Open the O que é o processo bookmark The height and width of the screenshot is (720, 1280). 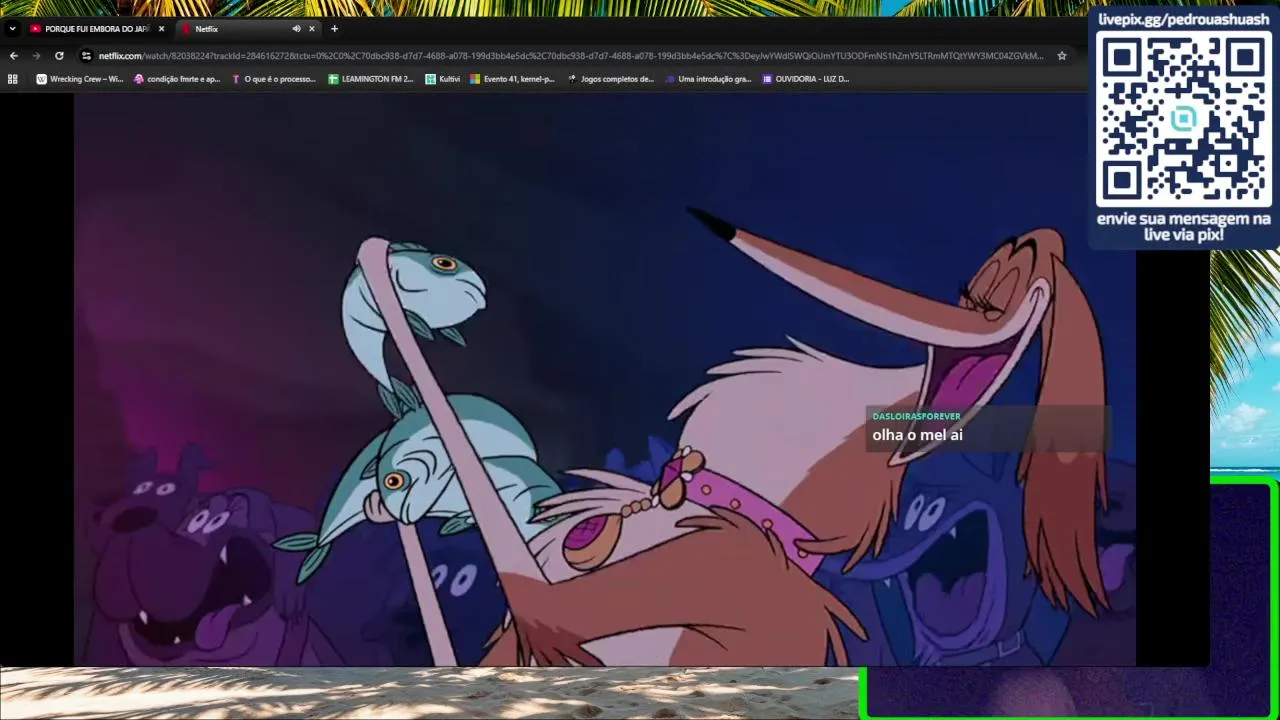274,79
